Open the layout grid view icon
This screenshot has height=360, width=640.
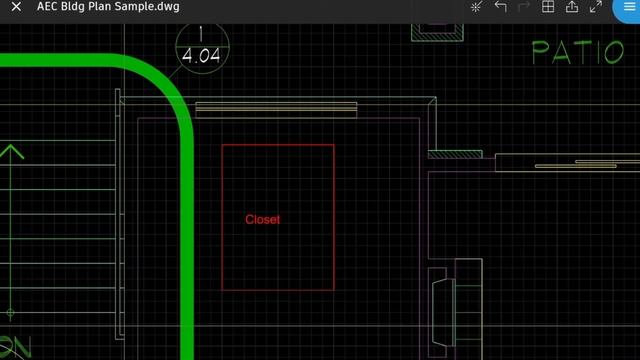pos(548,7)
